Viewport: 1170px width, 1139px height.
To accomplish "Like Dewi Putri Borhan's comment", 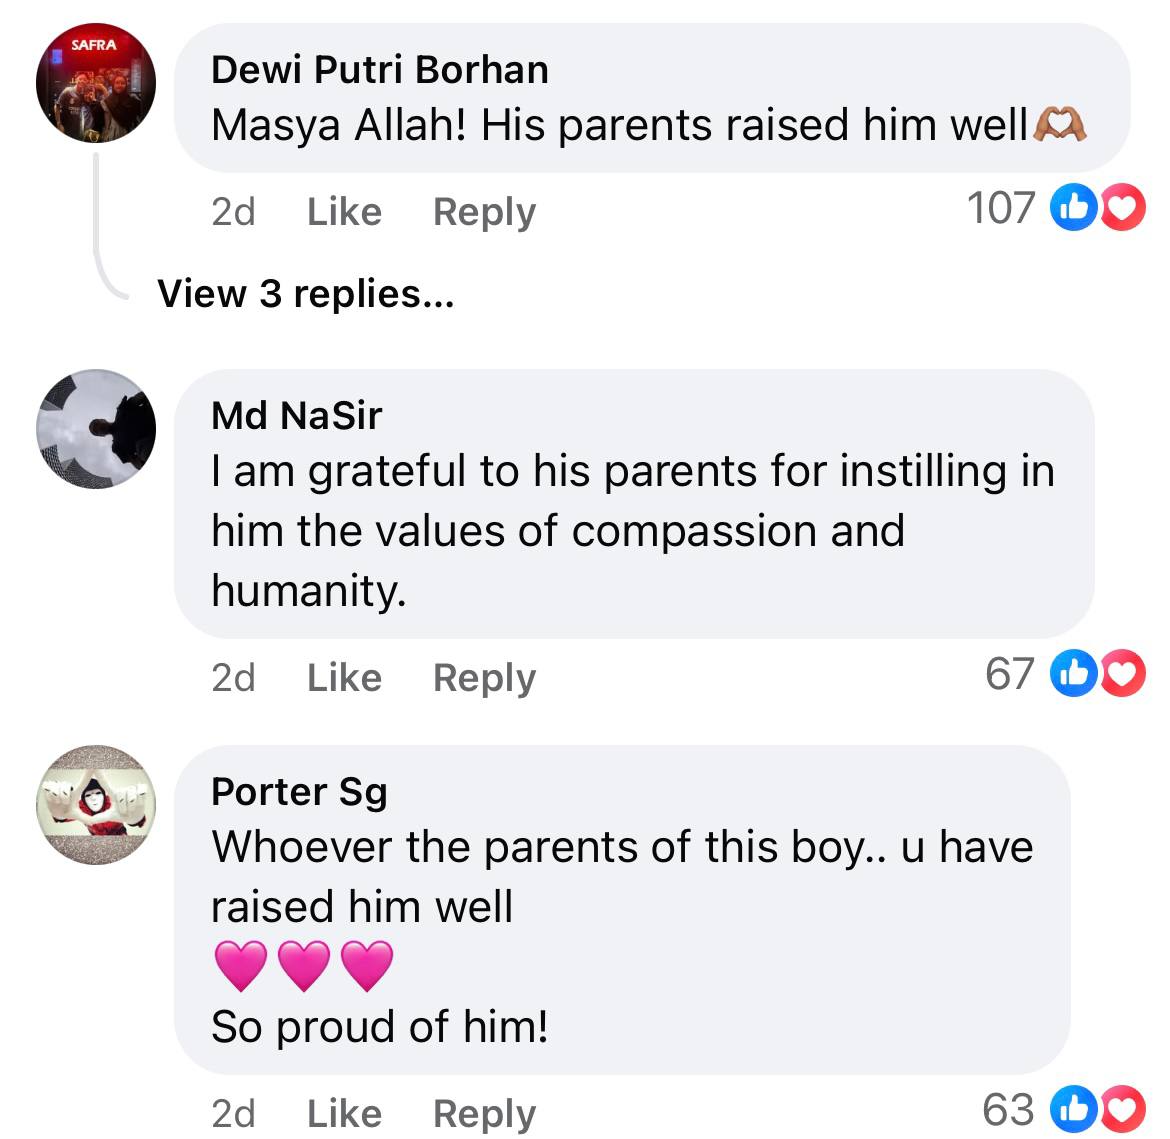I will point(344,211).
